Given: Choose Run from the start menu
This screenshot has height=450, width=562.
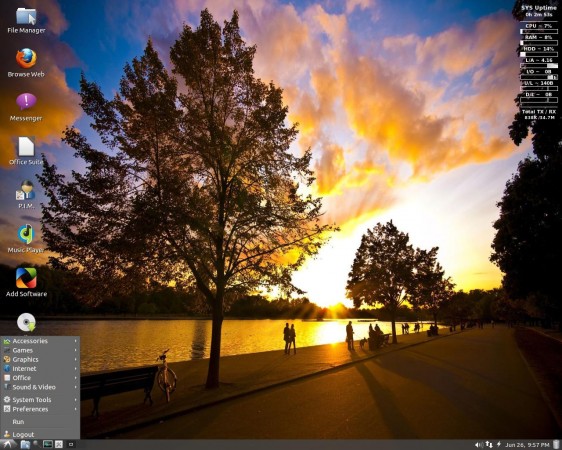Looking at the screenshot, I should click(x=40, y=422).
